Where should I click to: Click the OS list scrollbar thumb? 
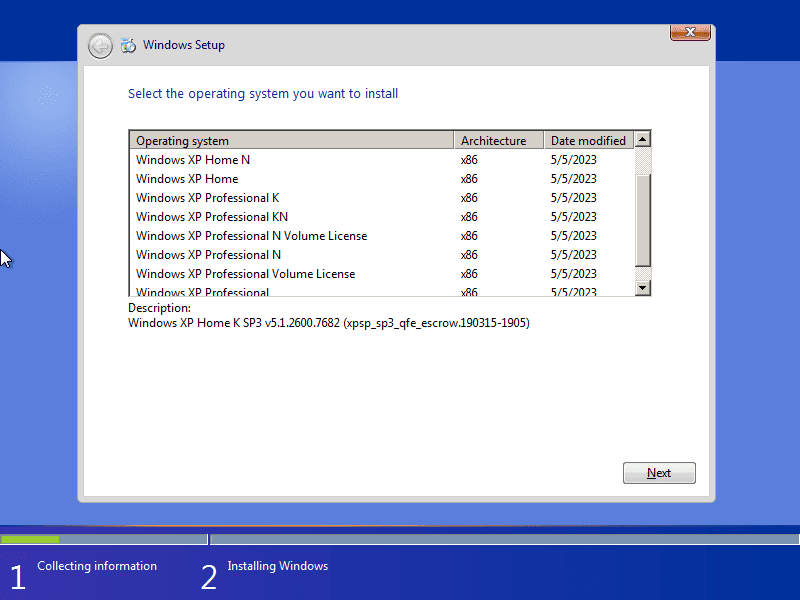[642, 220]
